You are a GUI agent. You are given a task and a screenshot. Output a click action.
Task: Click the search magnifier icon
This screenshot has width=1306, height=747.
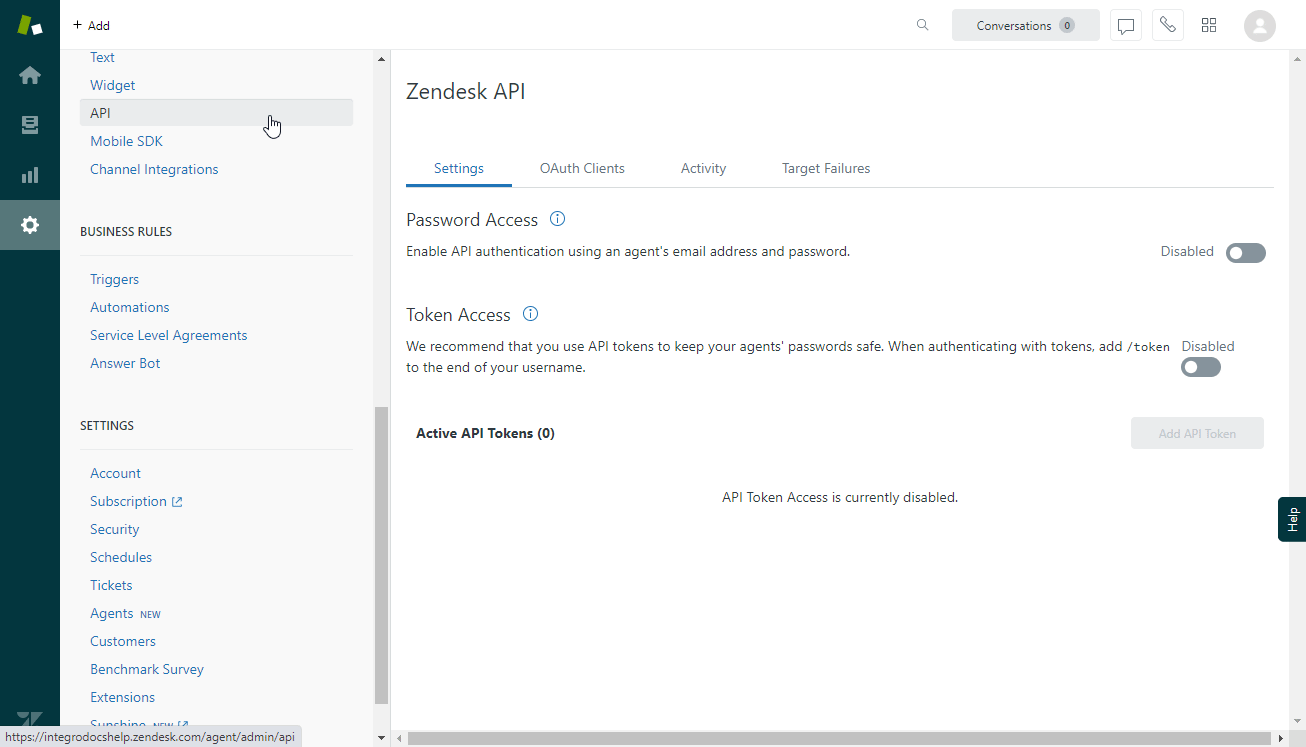point(923,25)
